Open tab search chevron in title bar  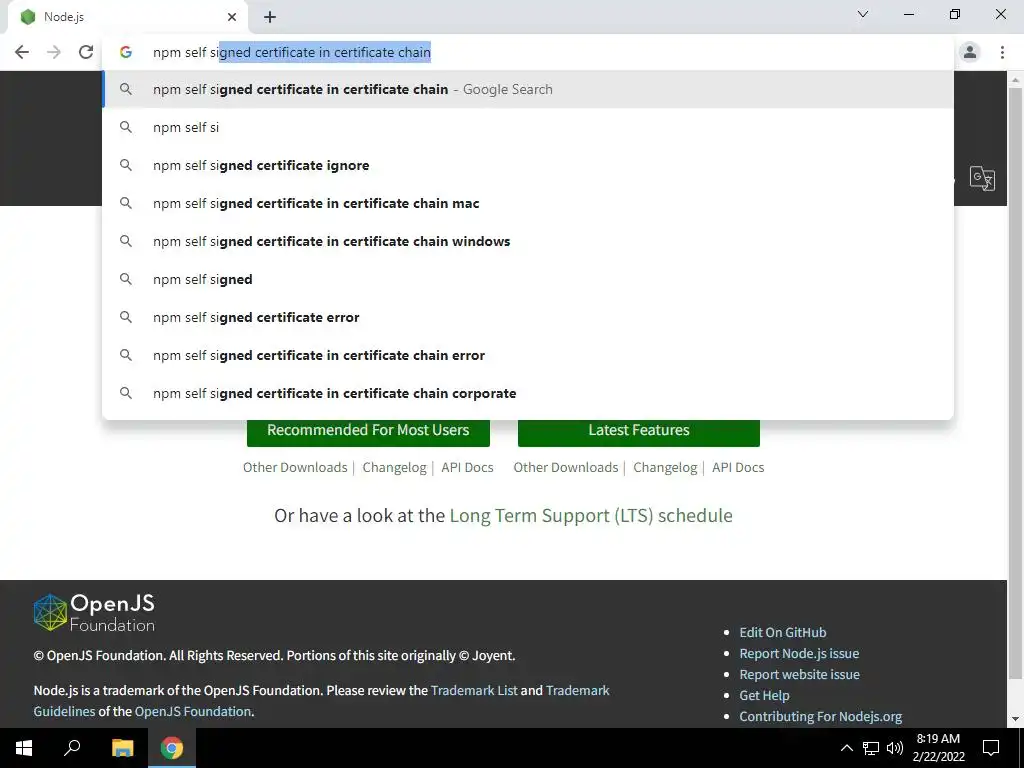point(863,14)
